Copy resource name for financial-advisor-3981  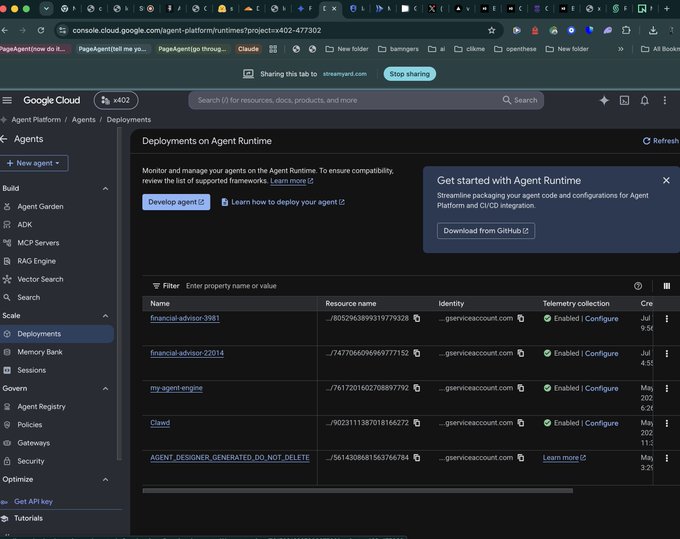tap(417, 318)
